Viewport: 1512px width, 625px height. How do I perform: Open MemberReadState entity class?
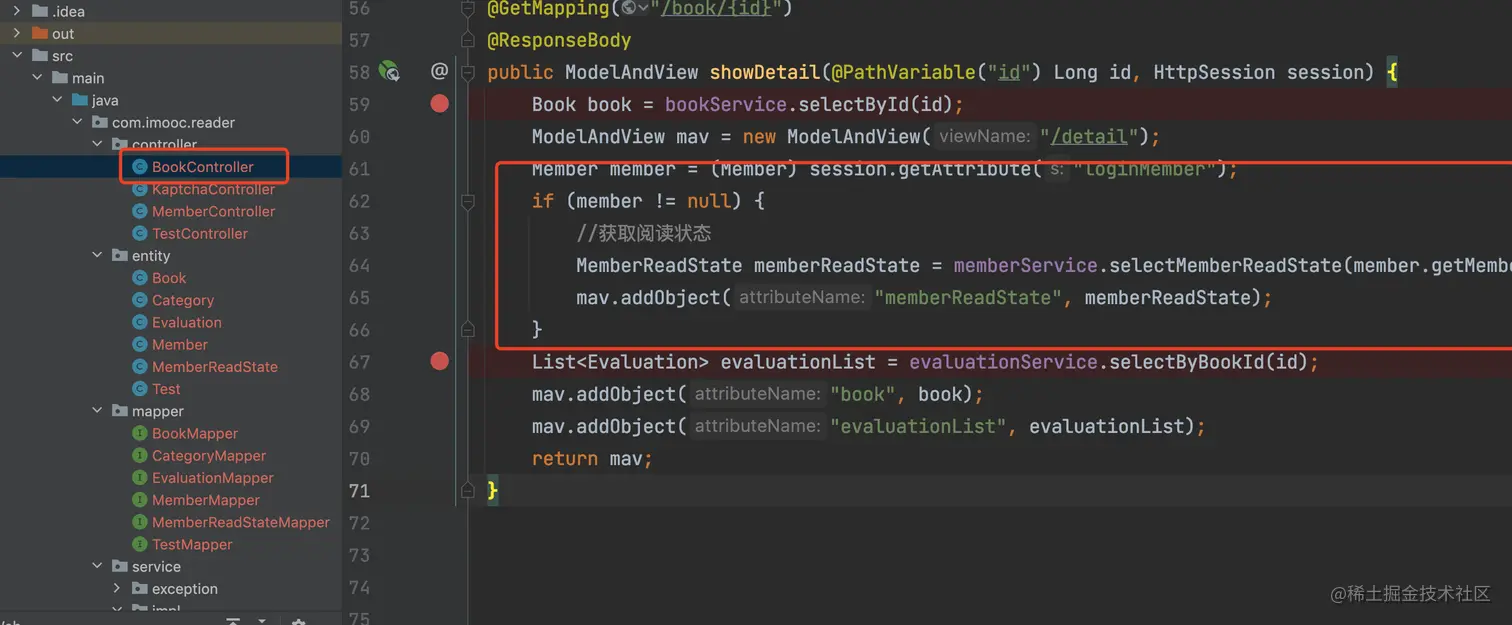click(x=215, y=367)
